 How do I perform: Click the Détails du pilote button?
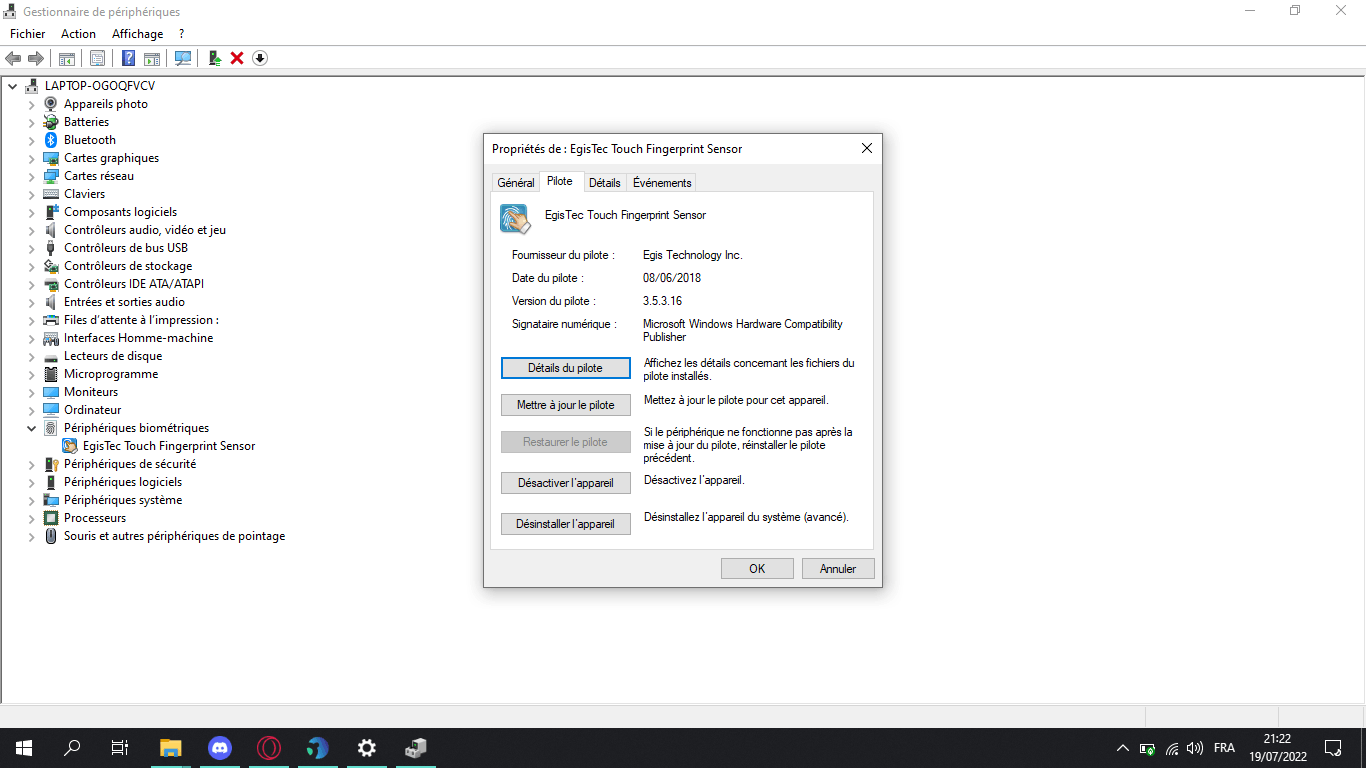point(566,368)
